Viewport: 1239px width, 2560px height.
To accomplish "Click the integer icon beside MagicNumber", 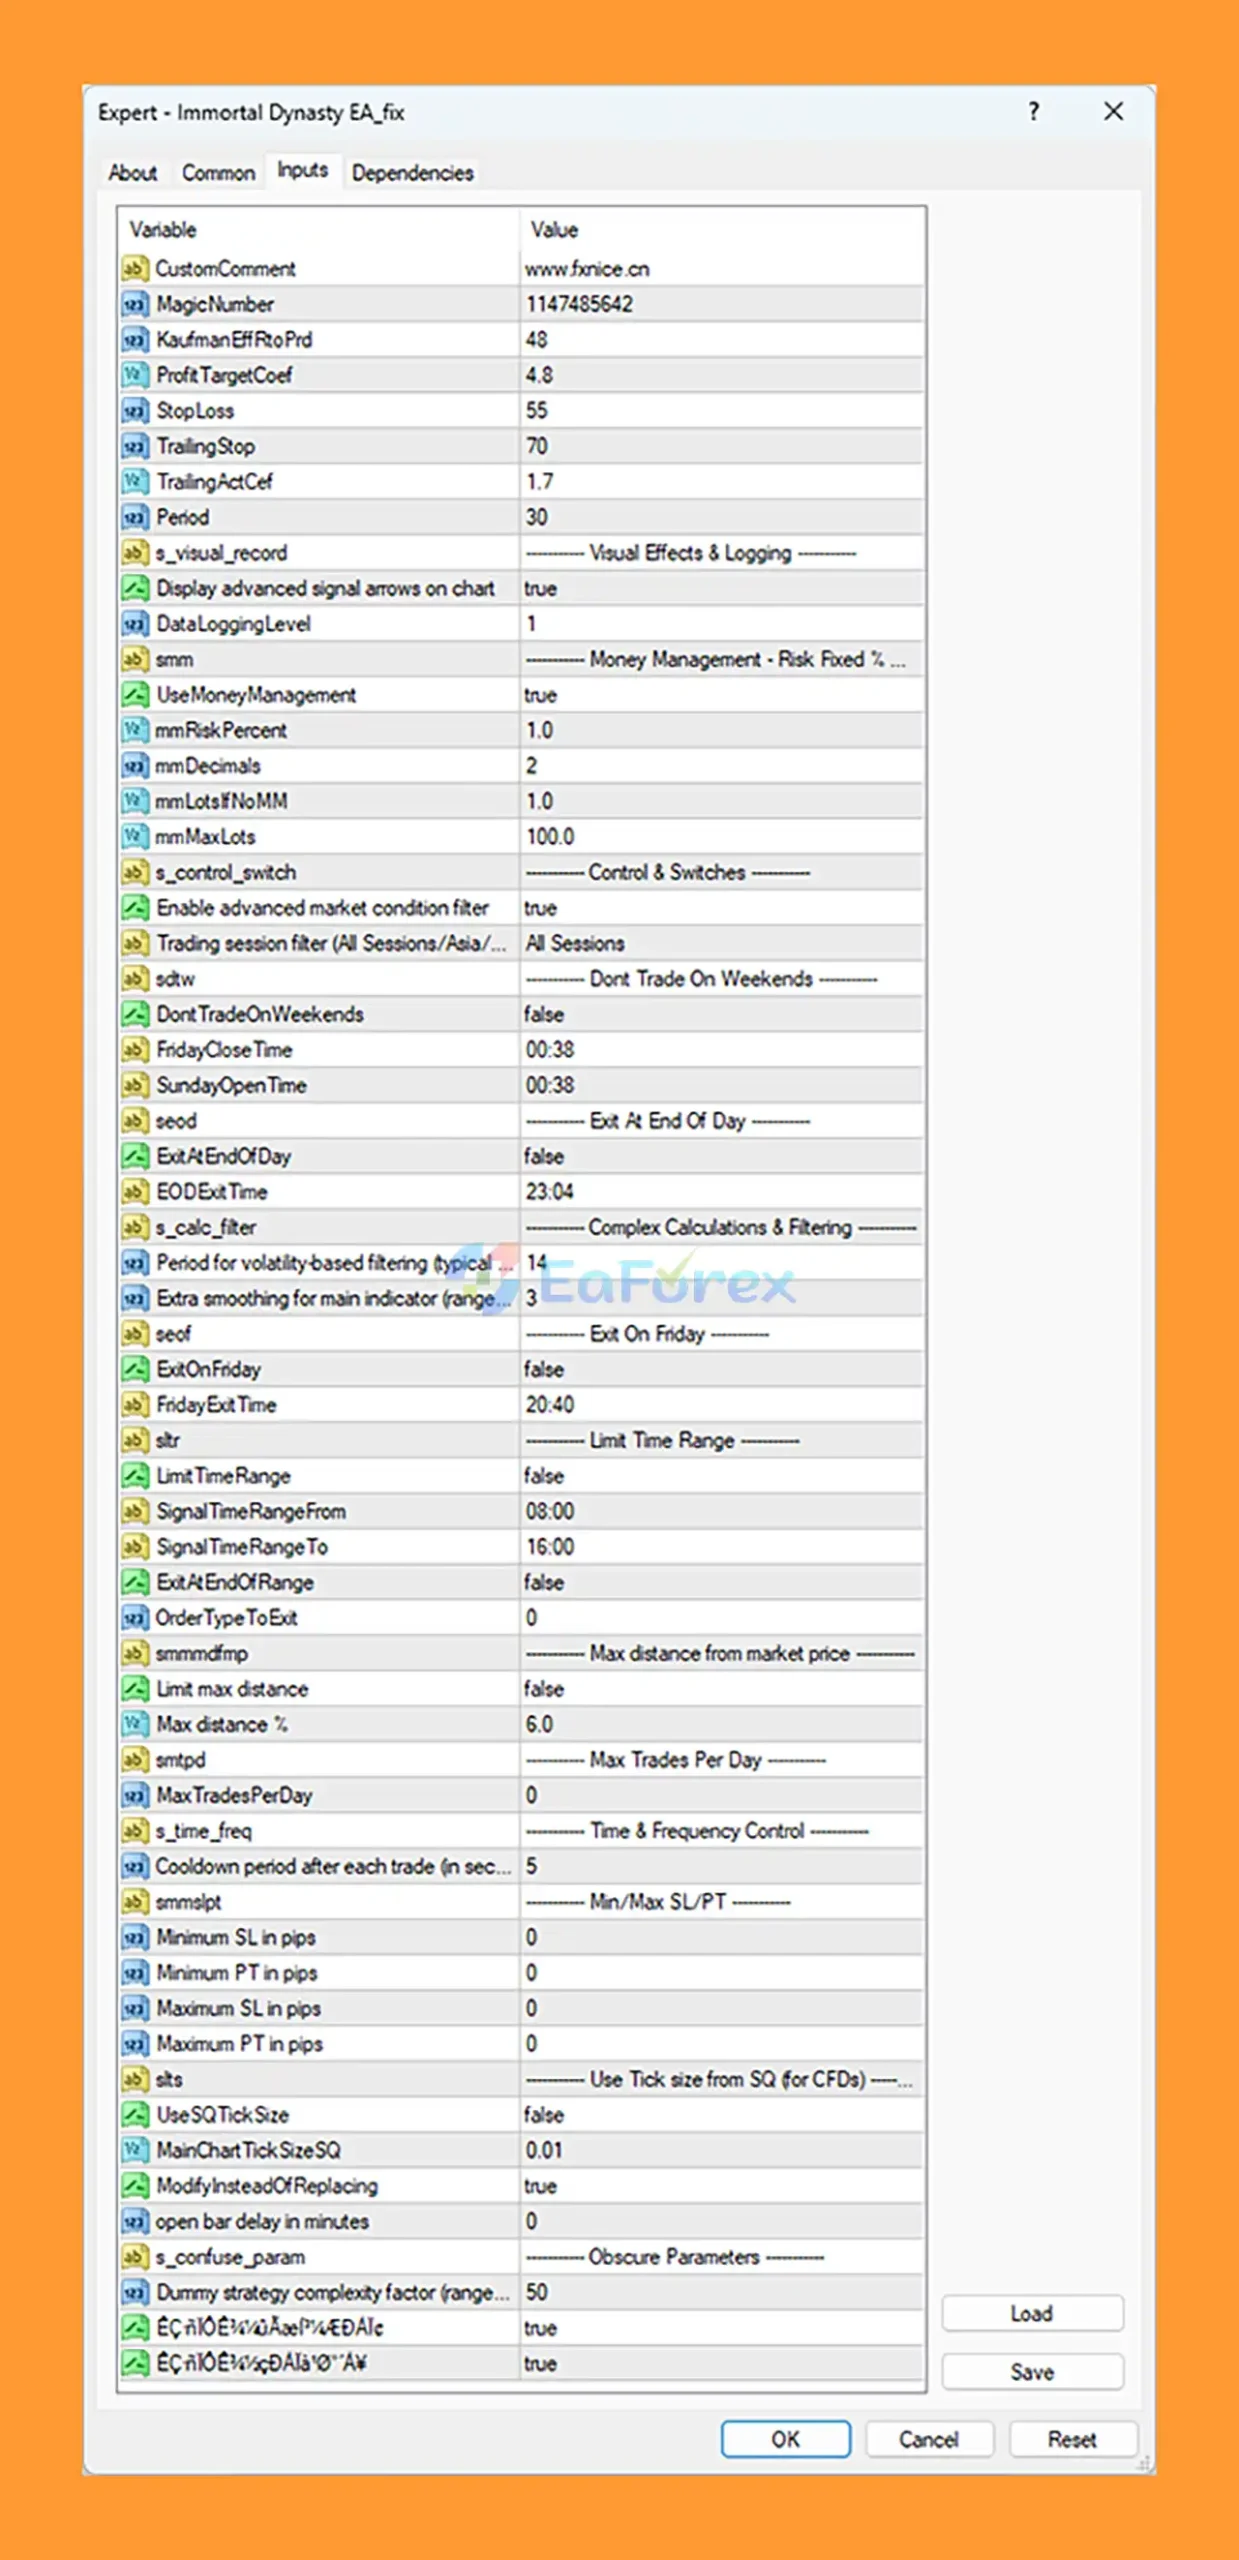I will [x=135, y=304].
